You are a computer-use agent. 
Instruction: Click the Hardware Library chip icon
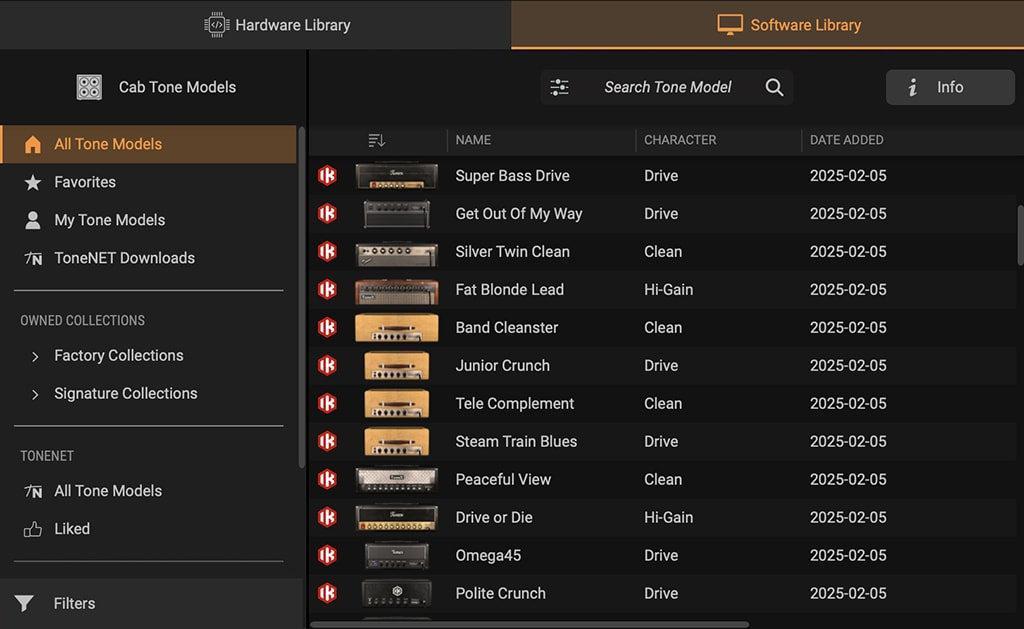(216, 25)
